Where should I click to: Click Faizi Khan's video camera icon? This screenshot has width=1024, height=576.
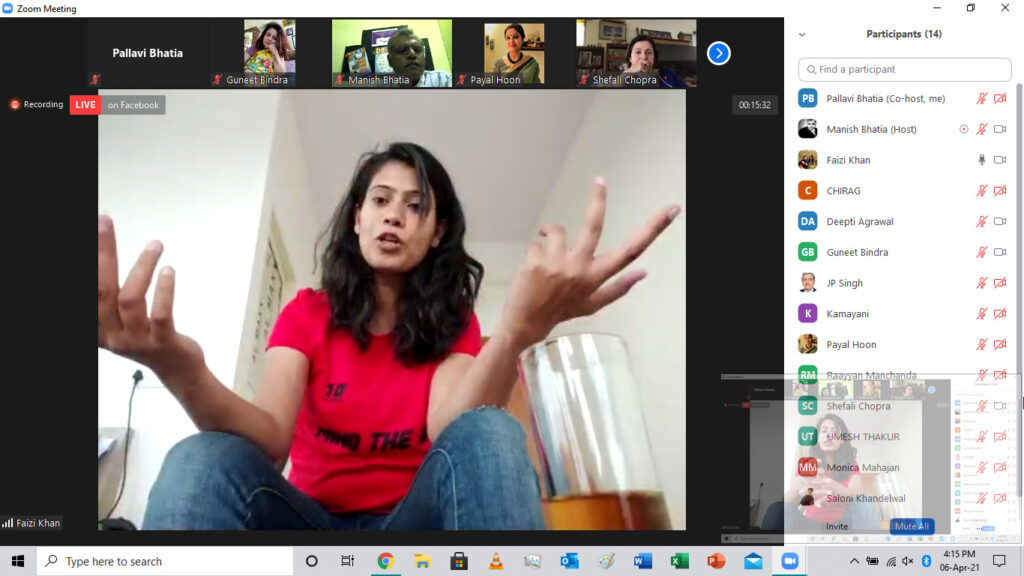click(1000, 160)
